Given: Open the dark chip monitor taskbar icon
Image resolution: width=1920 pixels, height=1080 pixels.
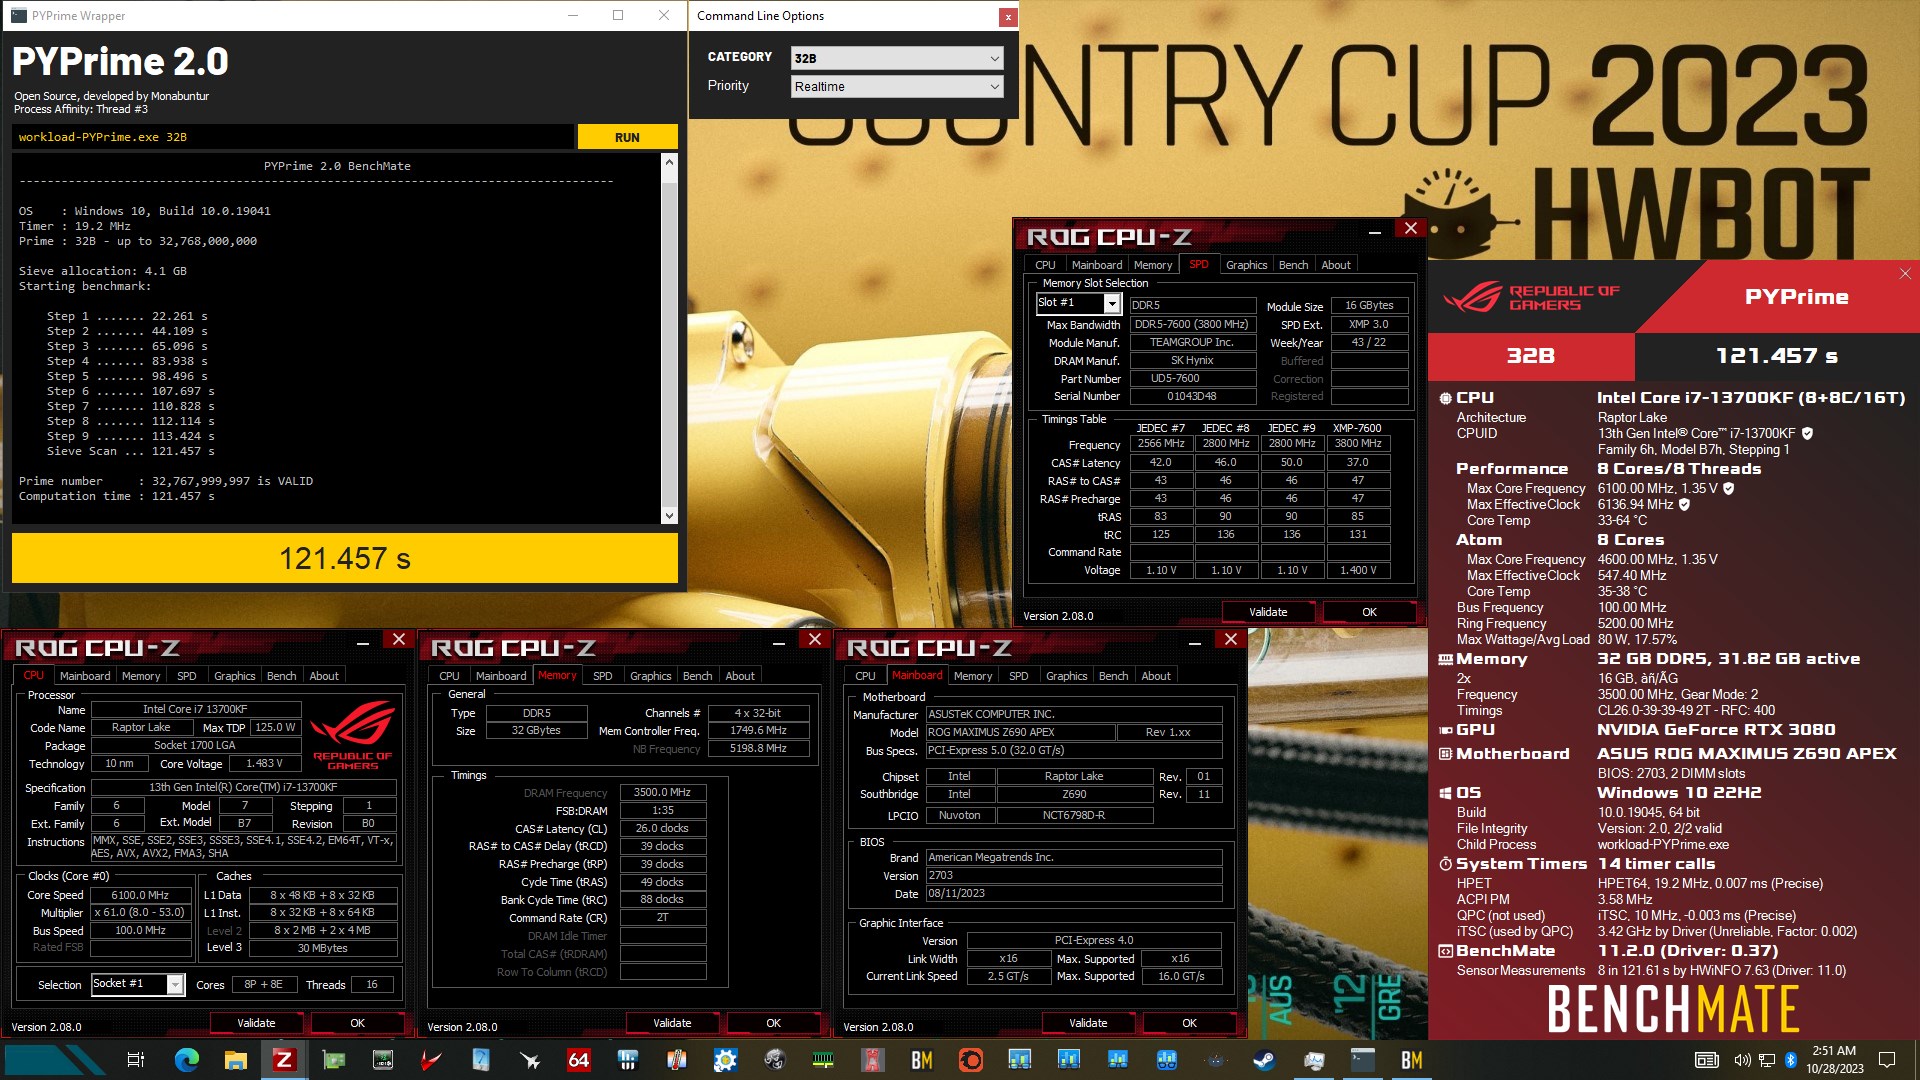Looking at the screenshot, I should [x=382, y=1060].
